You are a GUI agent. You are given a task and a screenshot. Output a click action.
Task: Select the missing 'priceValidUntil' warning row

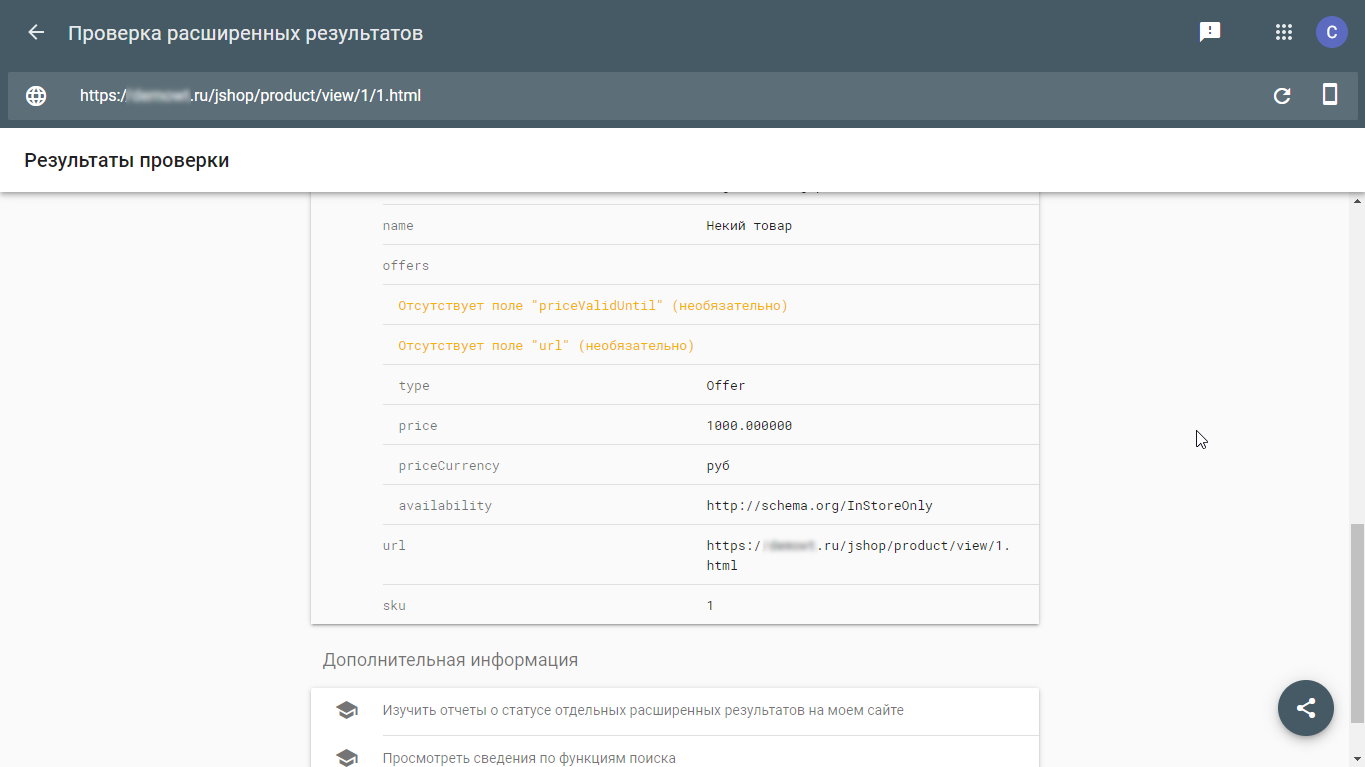coord(592,306)
